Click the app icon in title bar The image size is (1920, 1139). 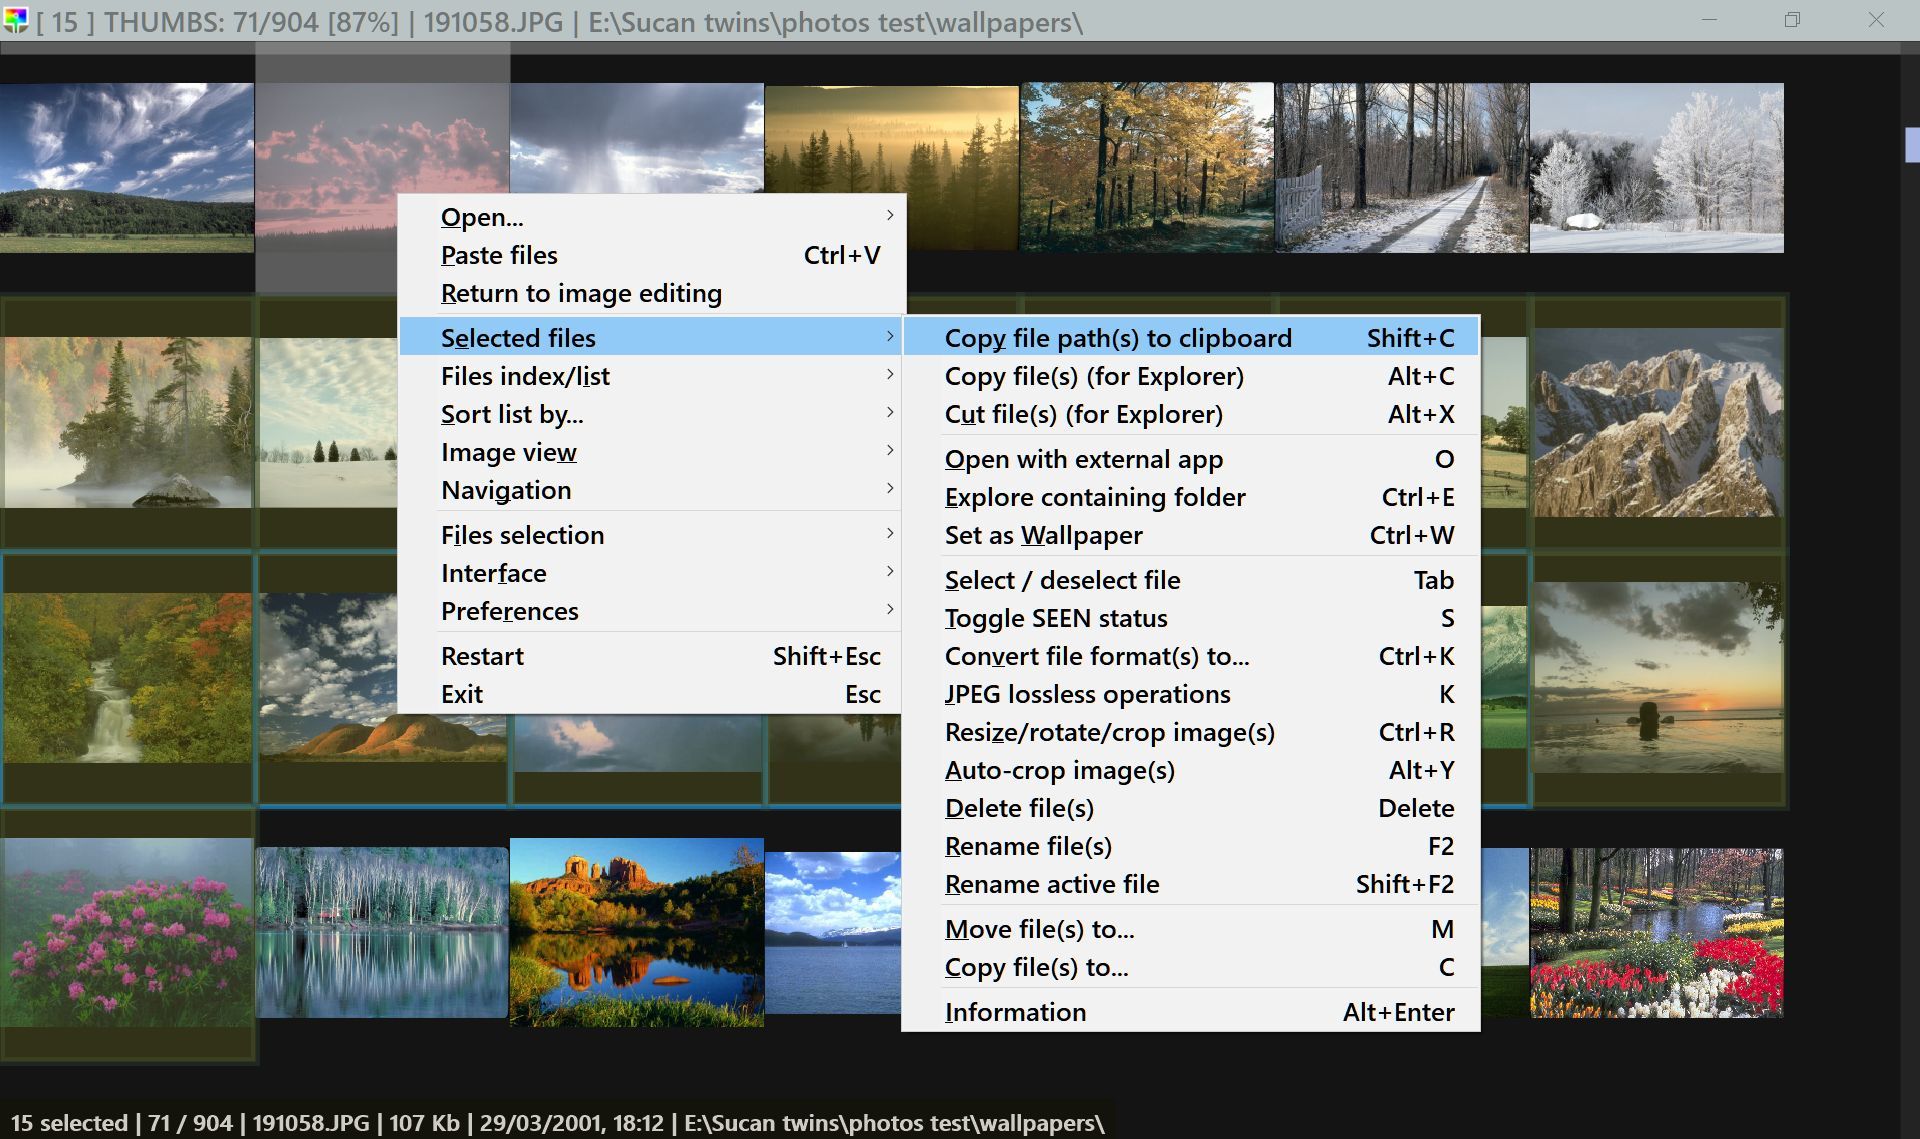(x=15, y=20)
